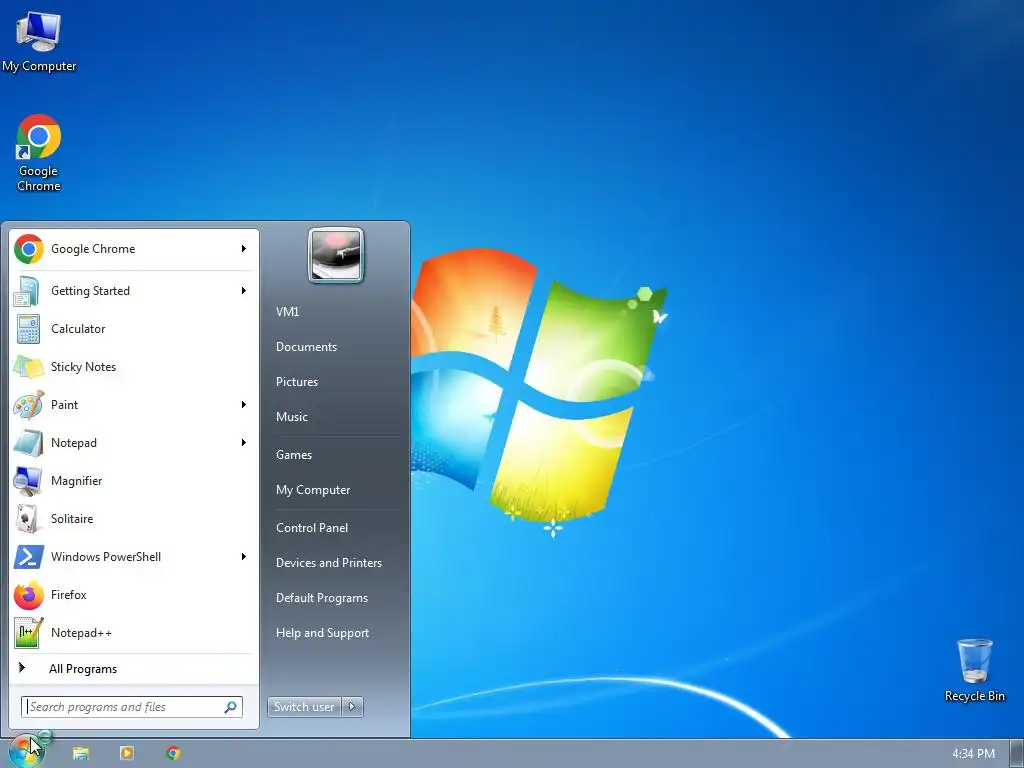Click the Notepad++ icon
Screen dimensions: 1024x768
[29, 633]
